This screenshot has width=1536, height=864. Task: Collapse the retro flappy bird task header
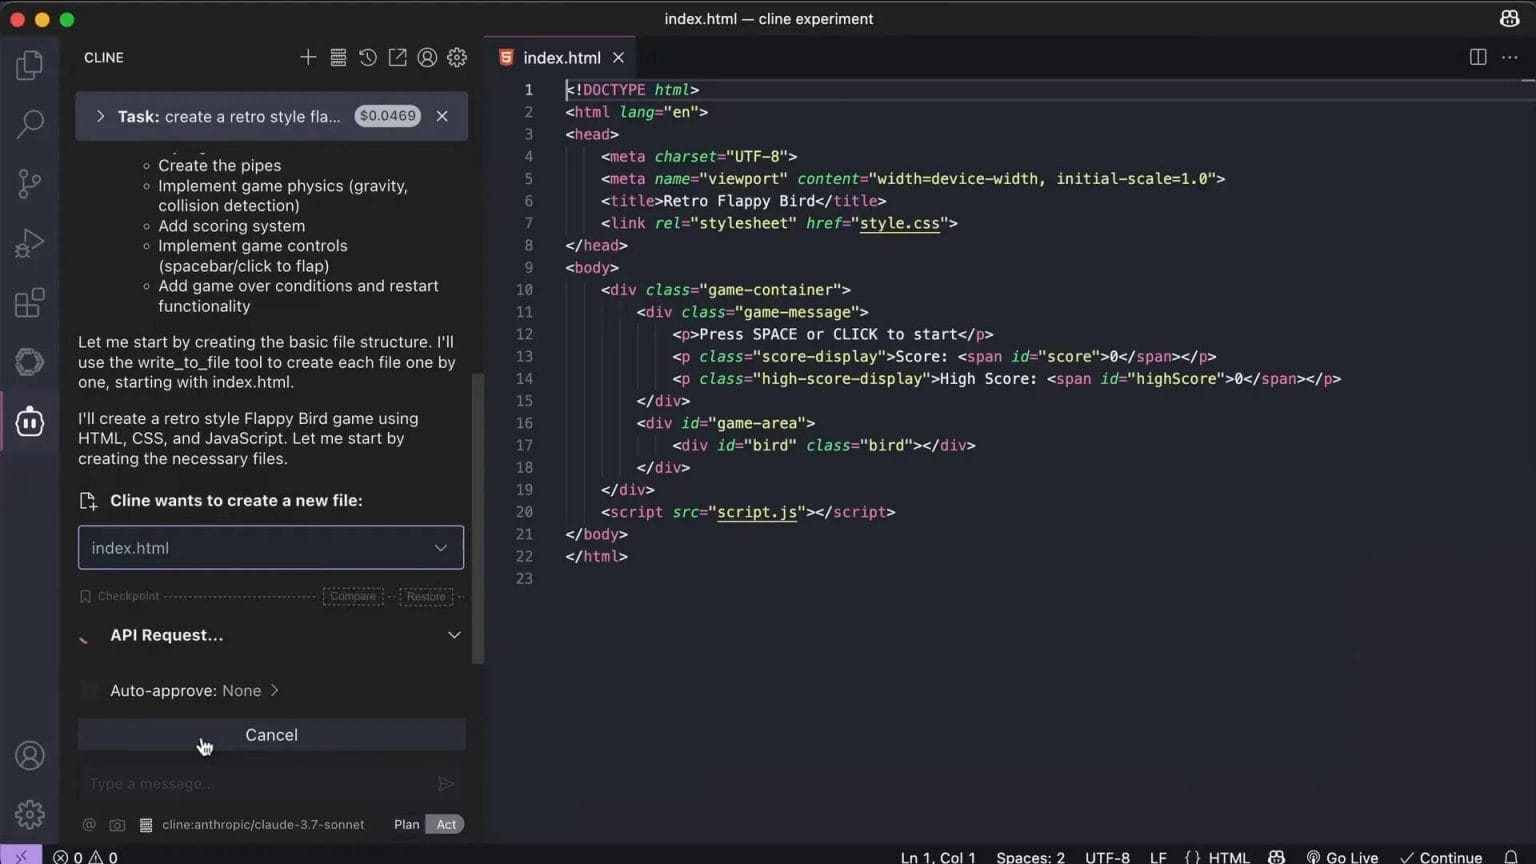[x=100, y=116]
